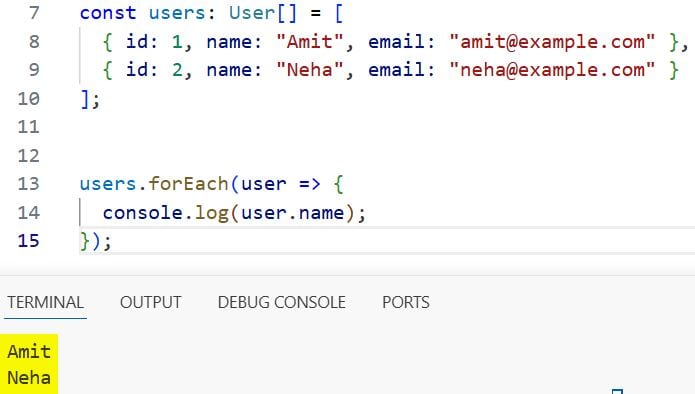The height and width of the screenshot is (394, 695).
Task: Switch to the PORTS tab
Action: click(x=406, y=302)
